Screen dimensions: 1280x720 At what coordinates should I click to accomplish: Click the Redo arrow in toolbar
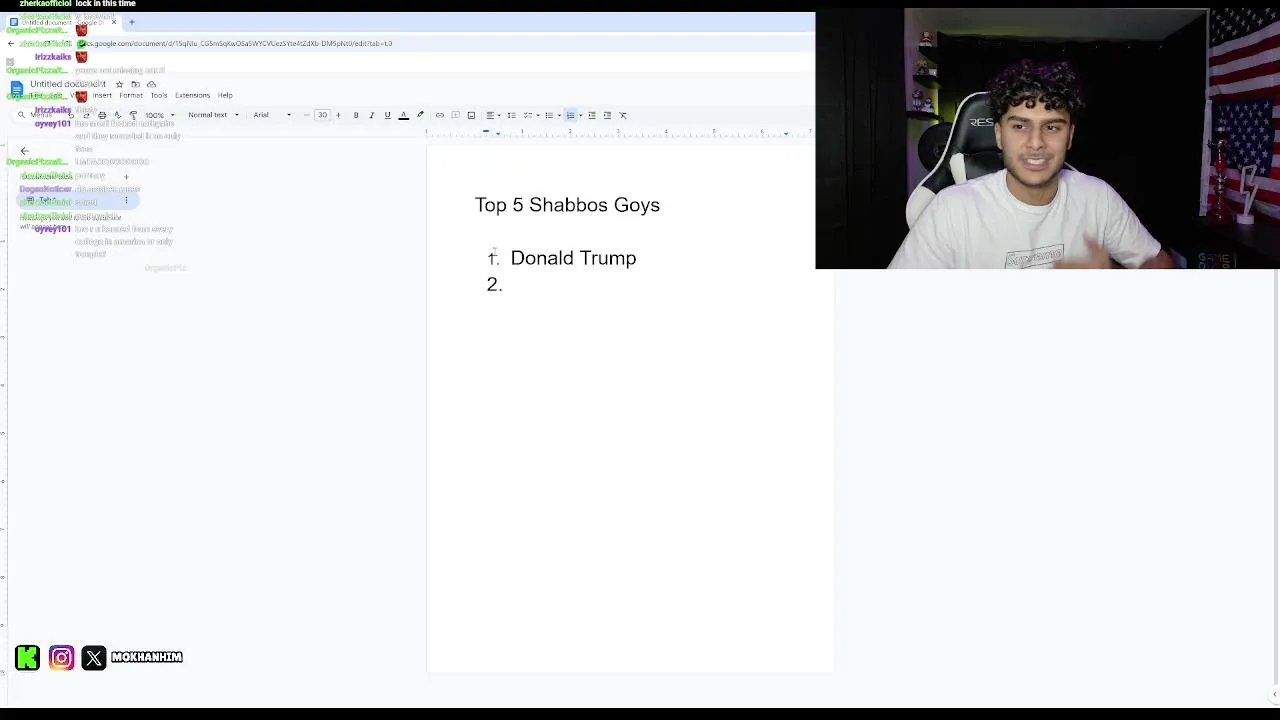coord(86,115)
